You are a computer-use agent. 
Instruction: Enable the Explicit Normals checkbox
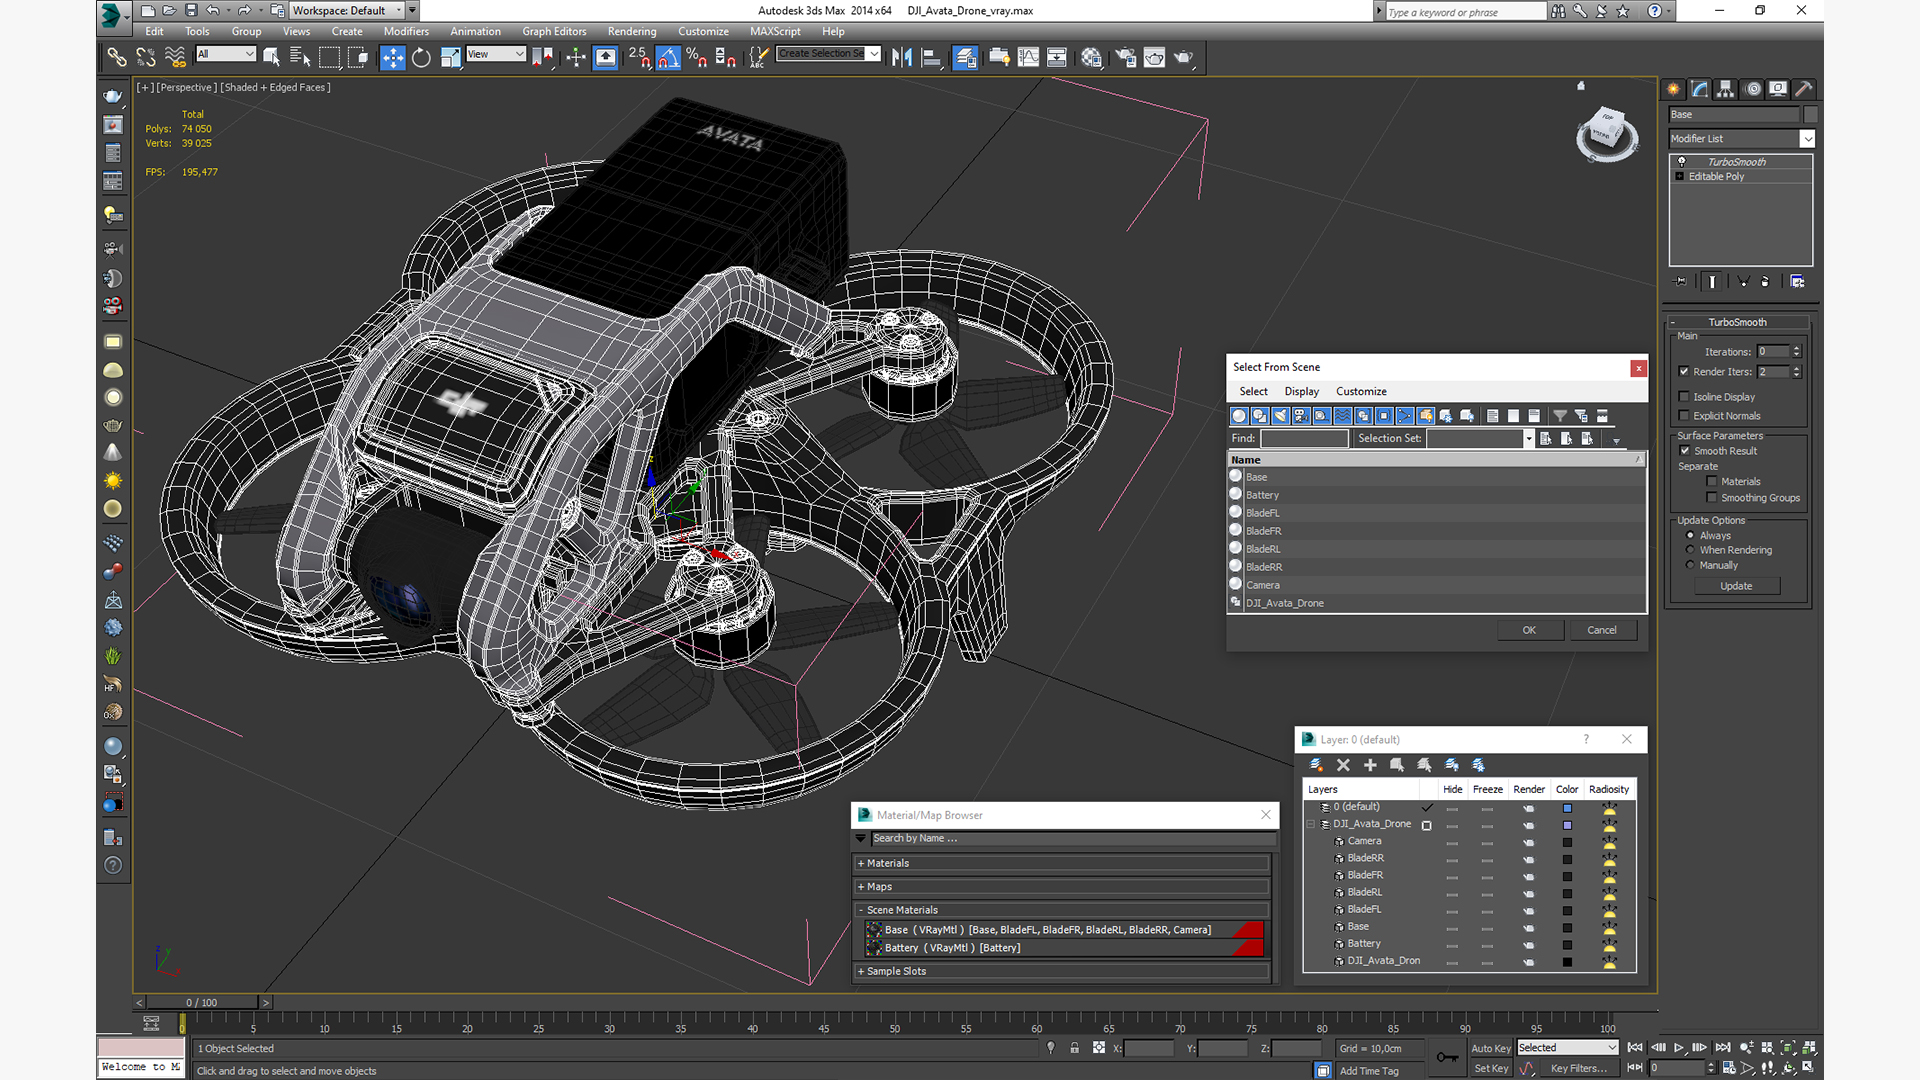[1684, 416]
